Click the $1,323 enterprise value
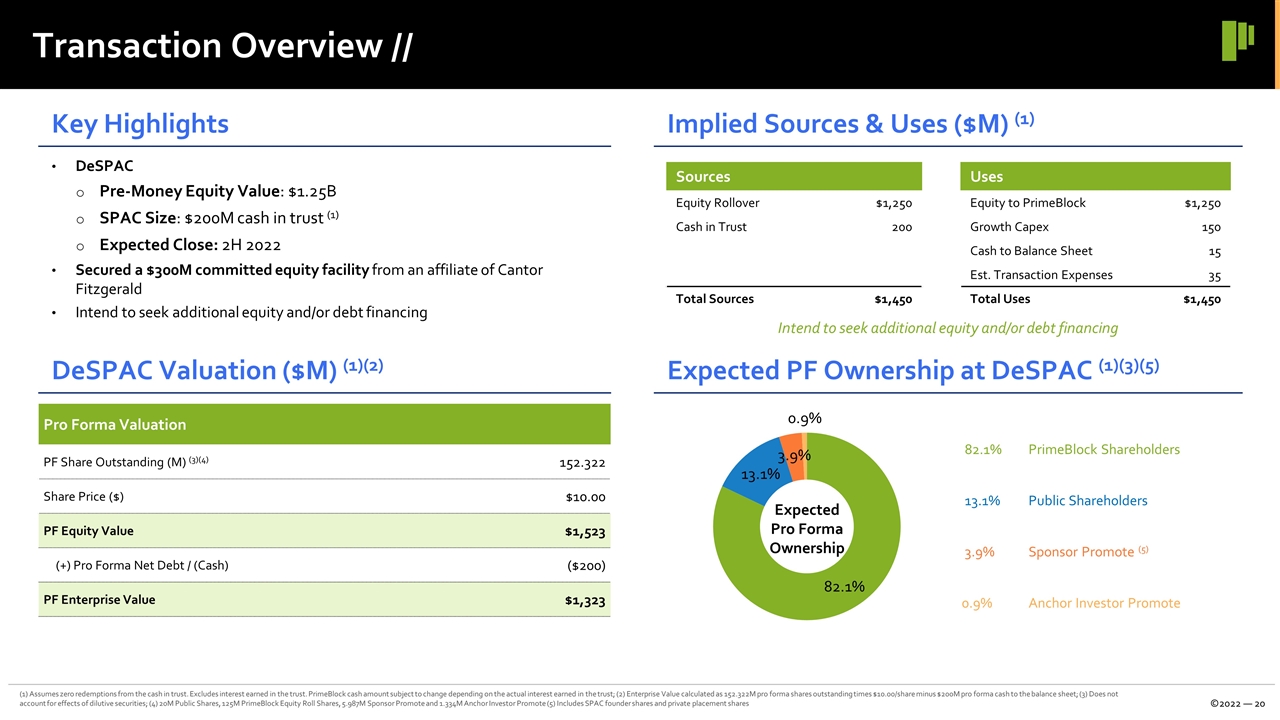This screenshot has width=1280, height=720. click(585, 601)
